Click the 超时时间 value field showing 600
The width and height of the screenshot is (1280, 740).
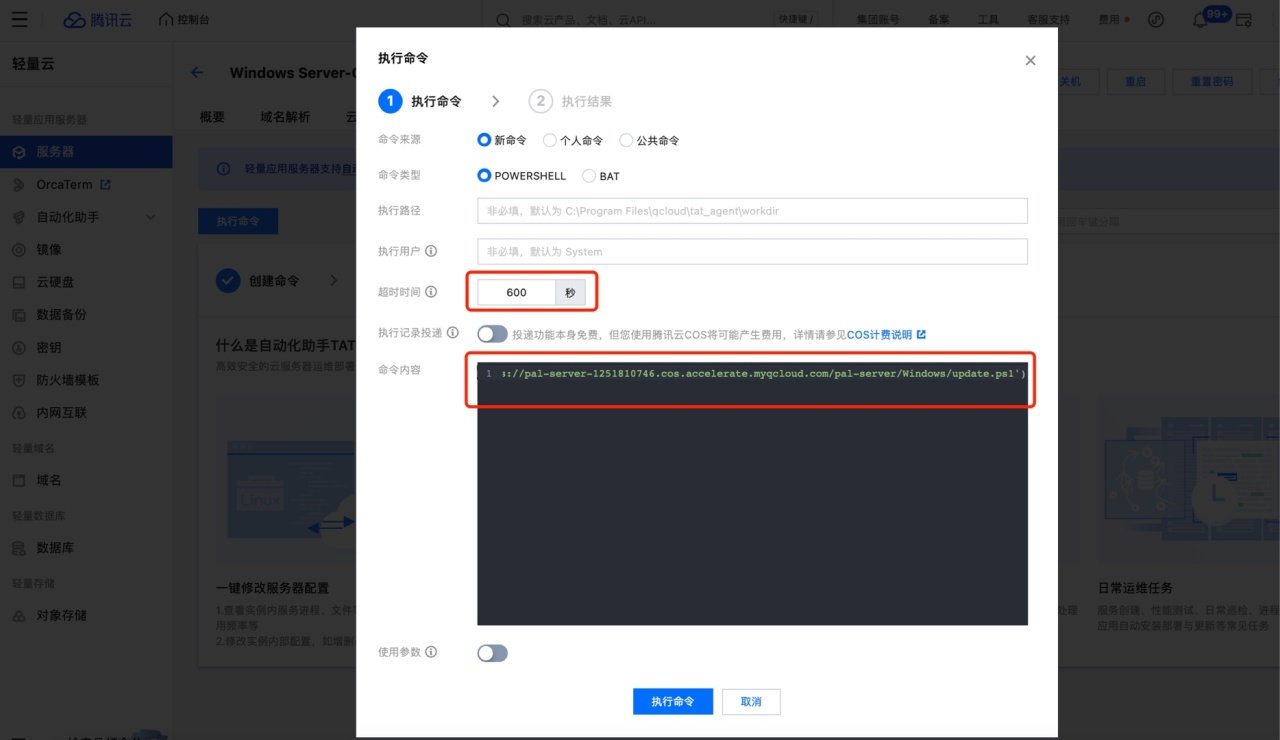516,292
